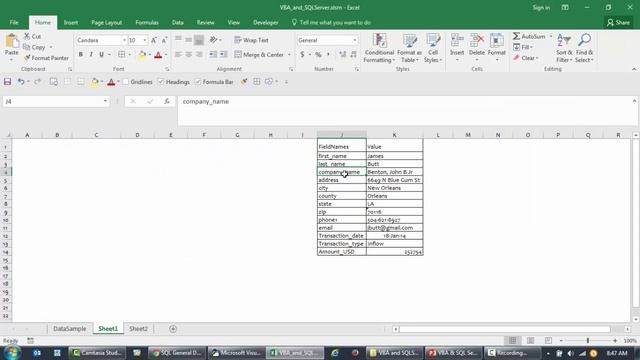This screenshot has width=640, height=360.
Task: Click Undo in Quick Access Toolbar
Action: coord(20,82)
